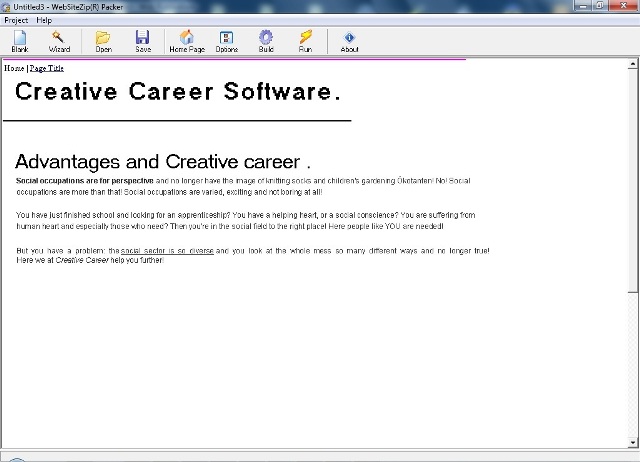Screen dimensions: 640x462
Task: Run the built project
Action: click(305, 41)
